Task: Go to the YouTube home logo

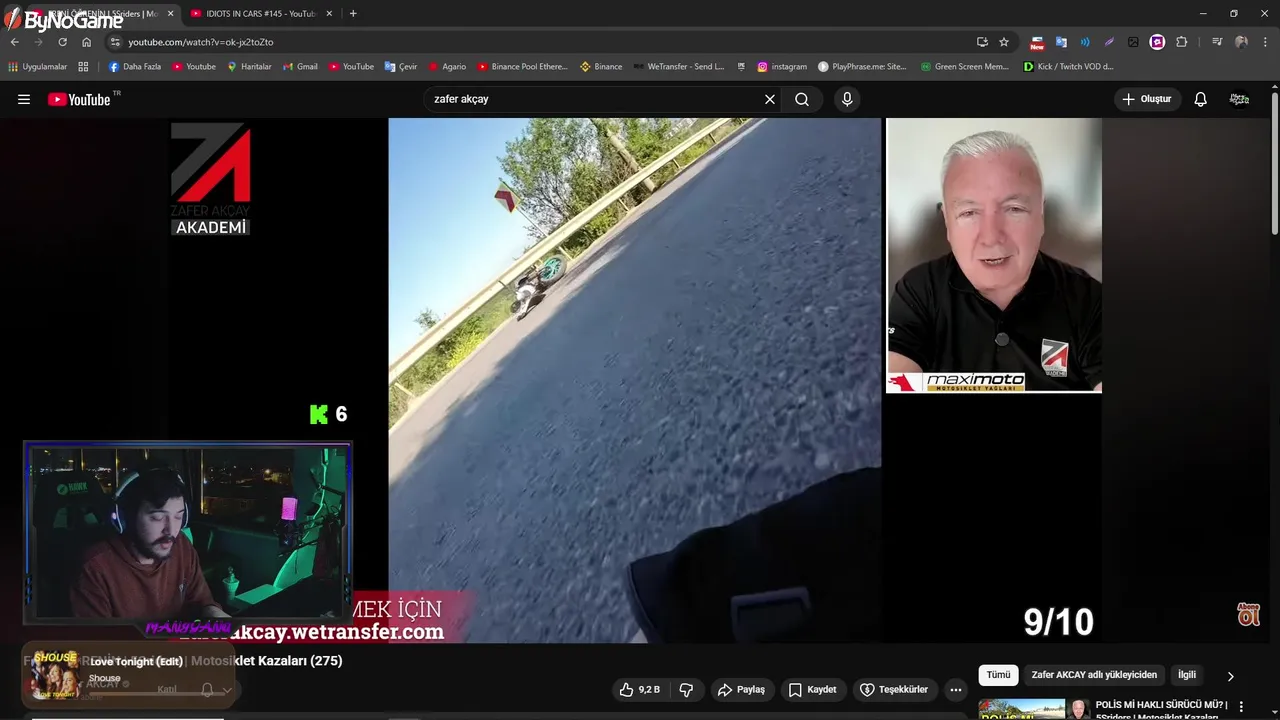Action: (x=79, y=99)
